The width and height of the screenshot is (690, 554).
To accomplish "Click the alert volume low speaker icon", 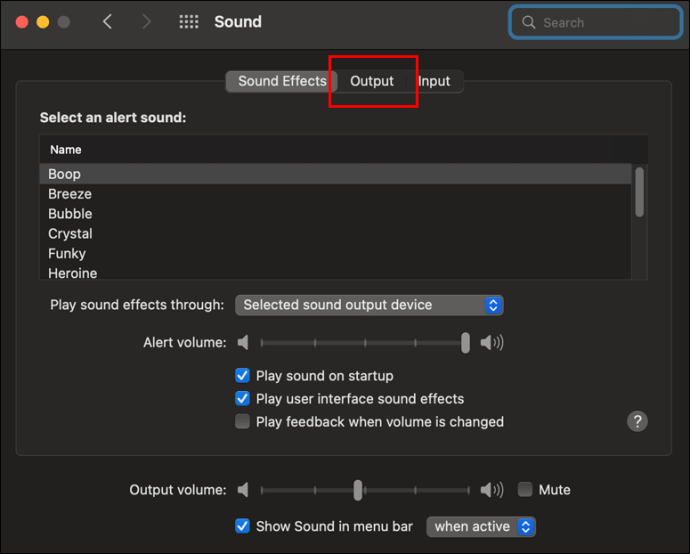I will pos(243,343).
